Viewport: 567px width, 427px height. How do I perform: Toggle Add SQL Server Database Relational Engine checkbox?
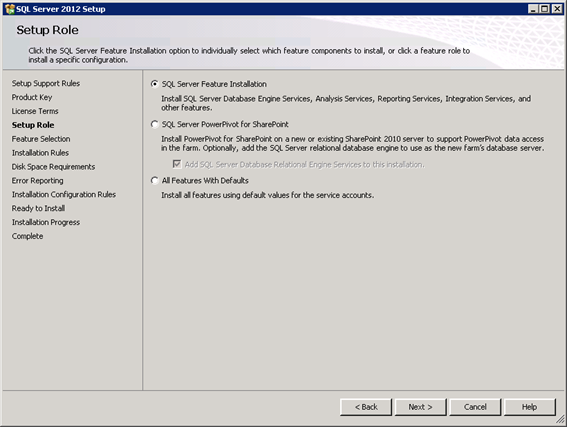(177, 165)
